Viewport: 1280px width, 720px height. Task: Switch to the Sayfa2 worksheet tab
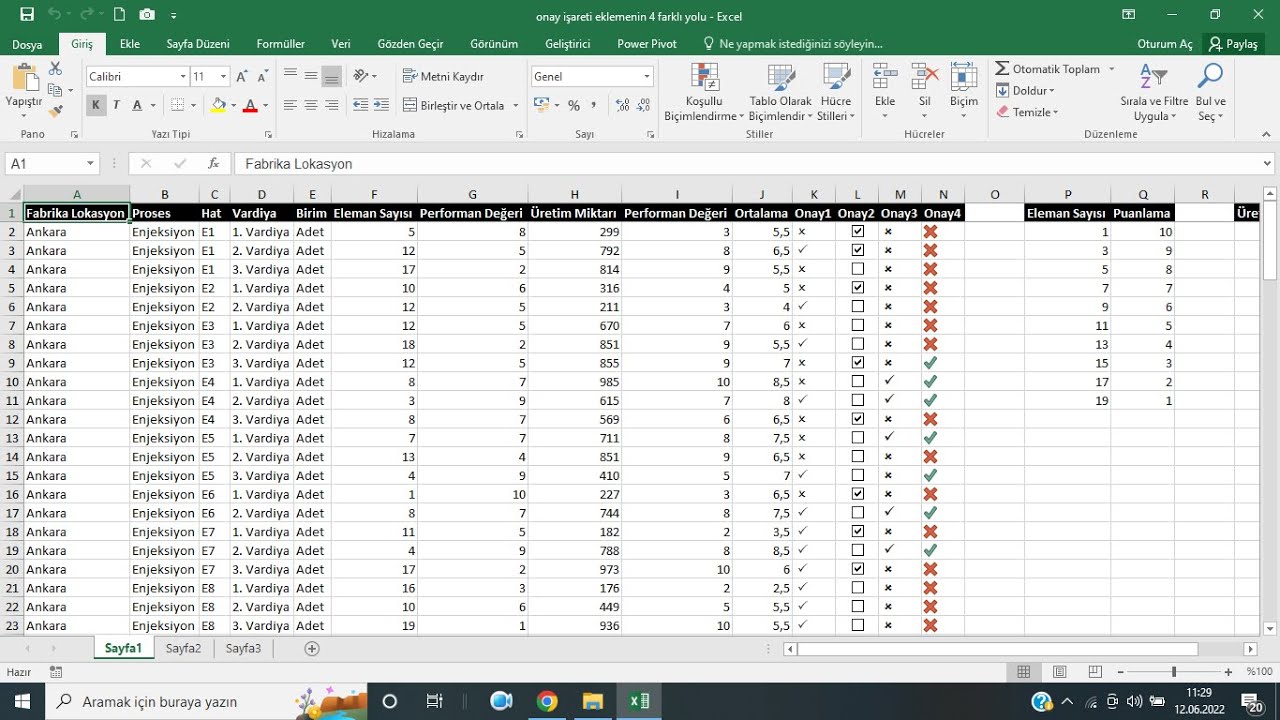(x=183, y=648)
